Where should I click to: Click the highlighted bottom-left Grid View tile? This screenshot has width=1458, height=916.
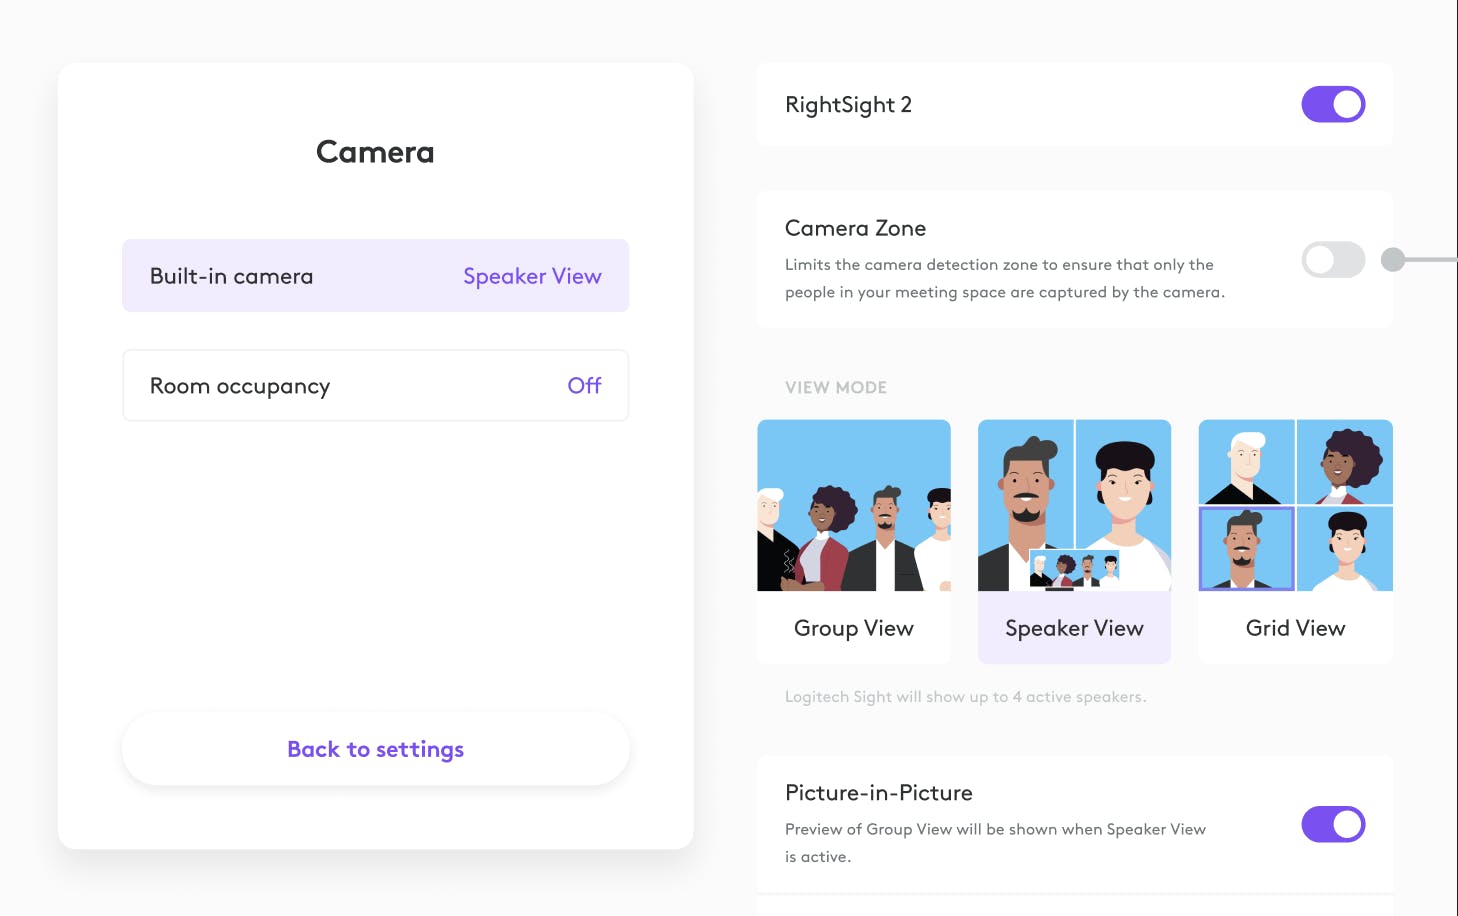click(1247, 548)
